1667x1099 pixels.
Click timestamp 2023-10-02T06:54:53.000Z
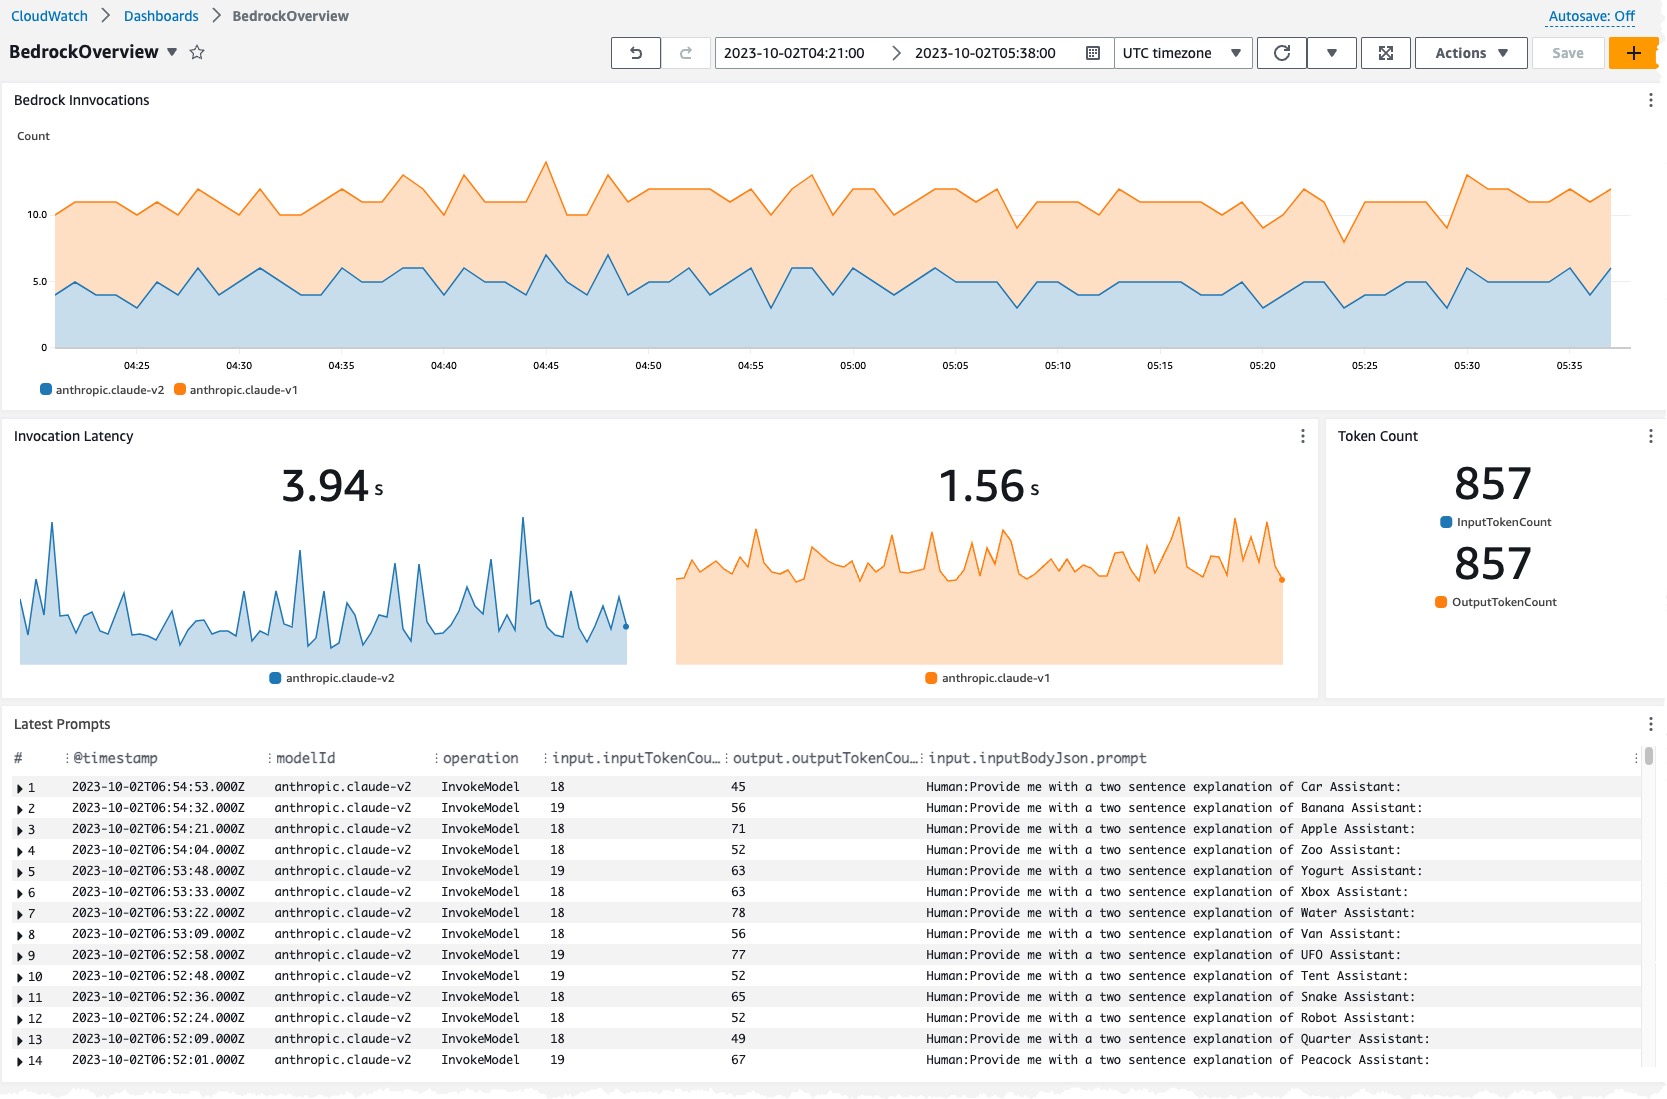[x=158, y=787]
